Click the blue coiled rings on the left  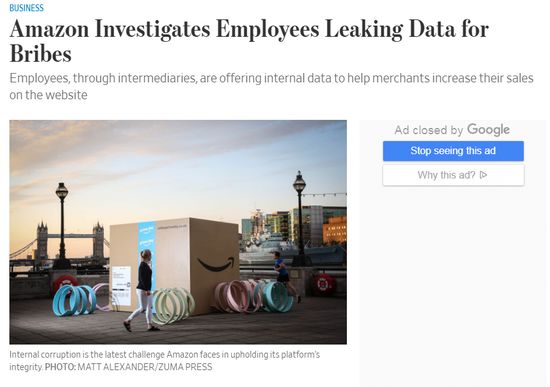coord(74,300)
